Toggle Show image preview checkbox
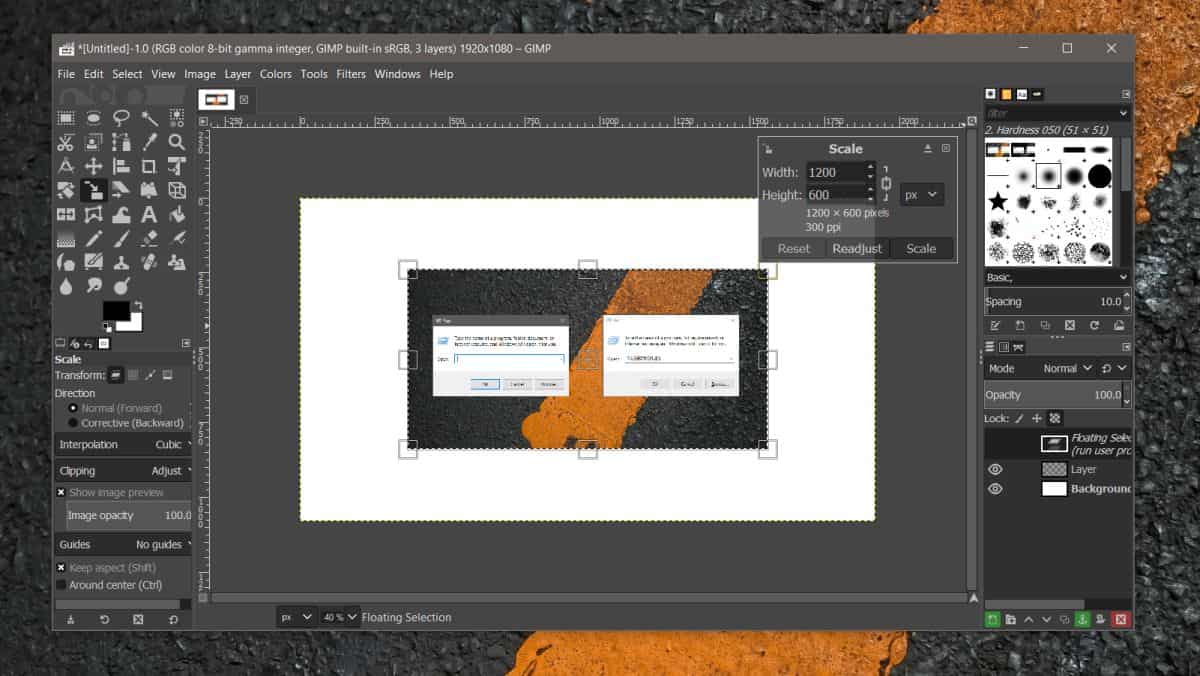 [61, 492]
